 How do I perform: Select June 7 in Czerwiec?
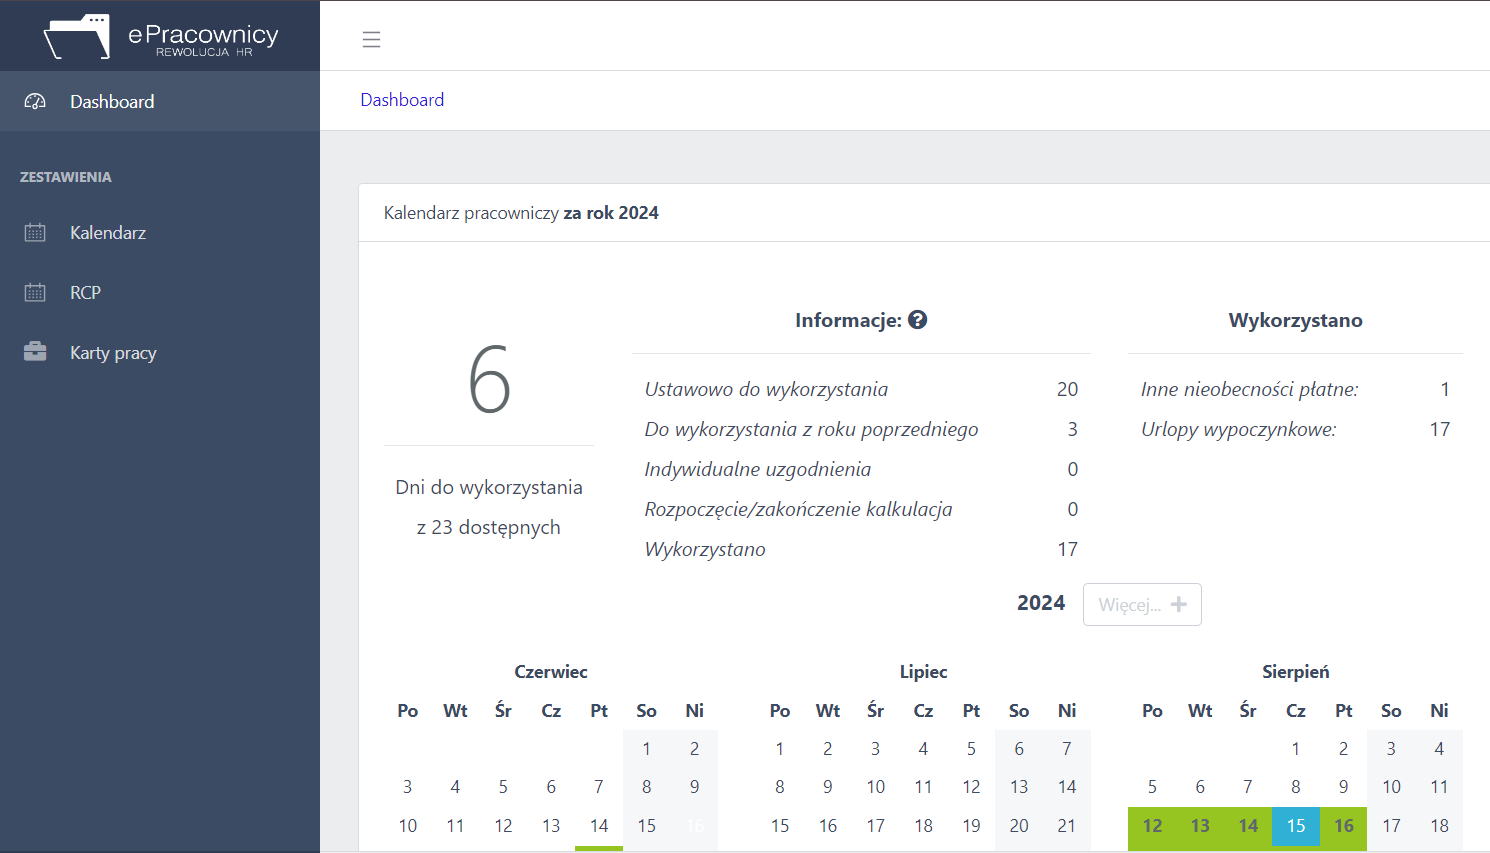[599, 787]
